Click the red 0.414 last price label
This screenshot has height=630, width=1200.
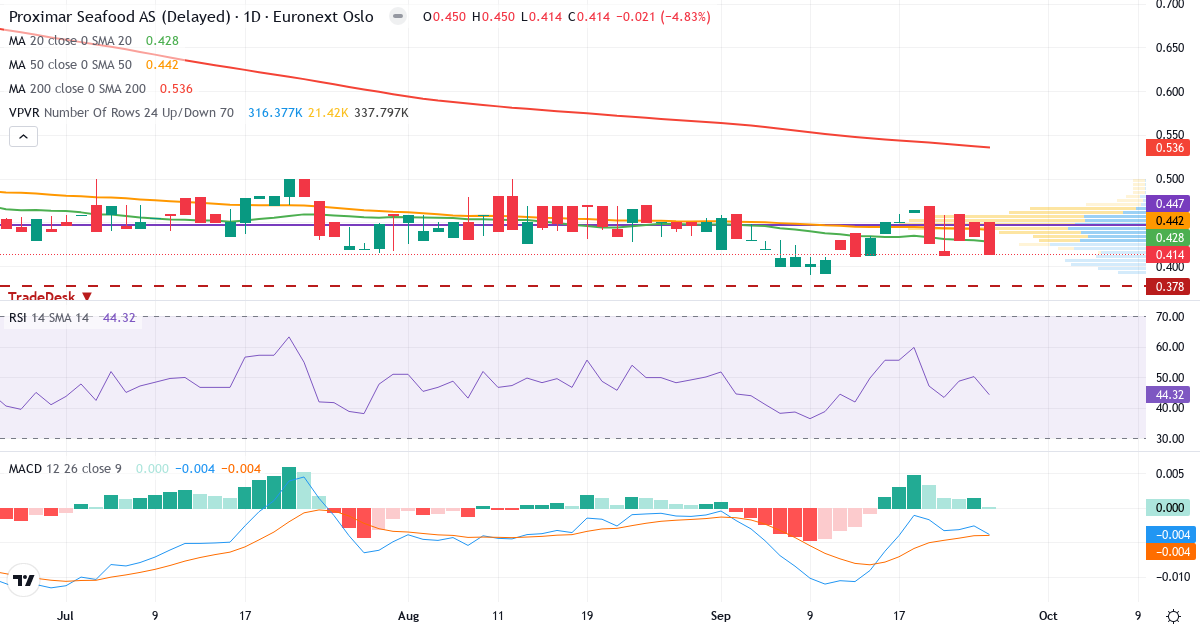coord(1168,254)
